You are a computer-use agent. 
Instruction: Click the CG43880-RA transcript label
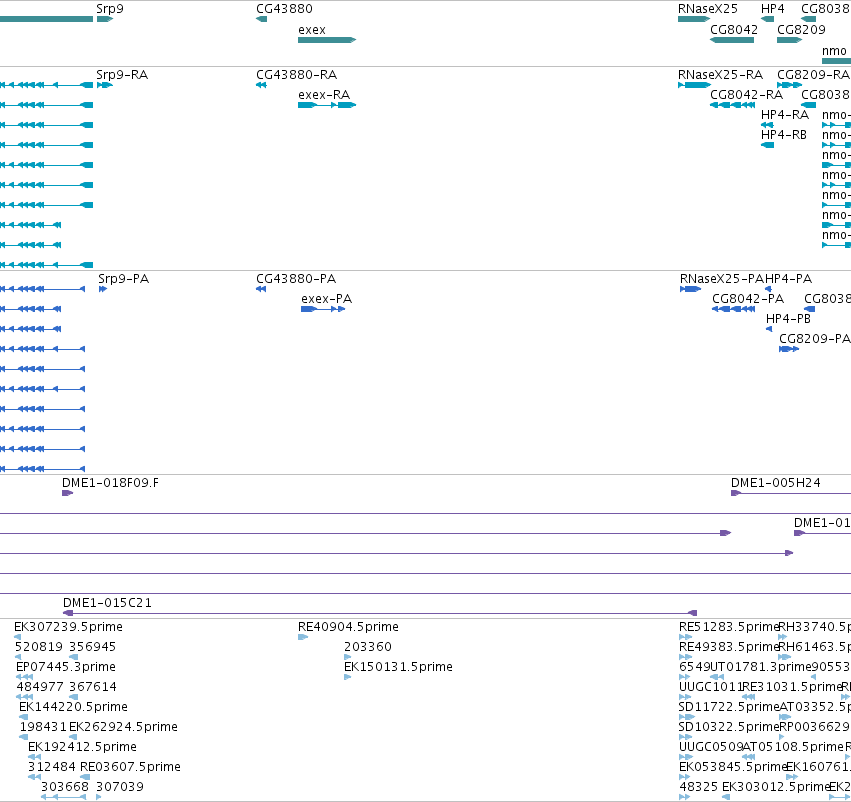(x=297, y=74)
